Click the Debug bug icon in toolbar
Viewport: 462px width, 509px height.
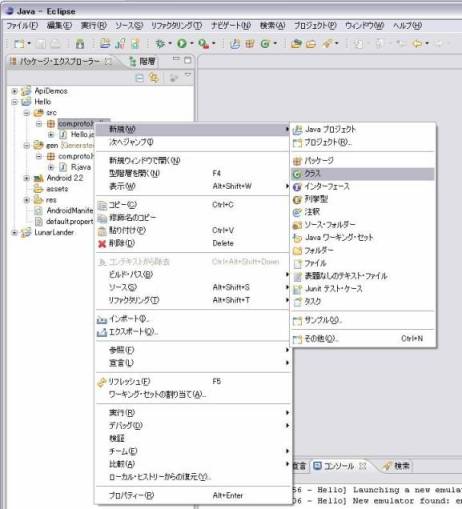[x=161, y=43]
